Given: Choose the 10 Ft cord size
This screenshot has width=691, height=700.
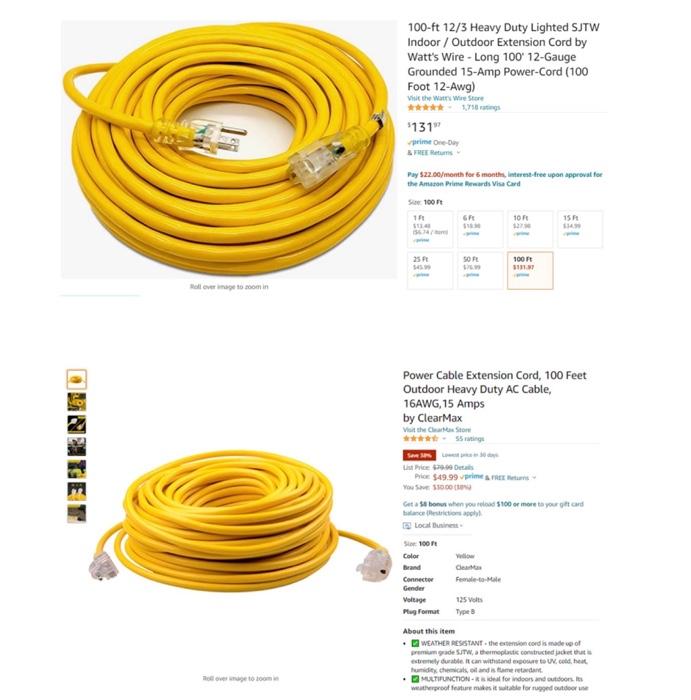Looking at the screenshot, I should coord(530,229).
